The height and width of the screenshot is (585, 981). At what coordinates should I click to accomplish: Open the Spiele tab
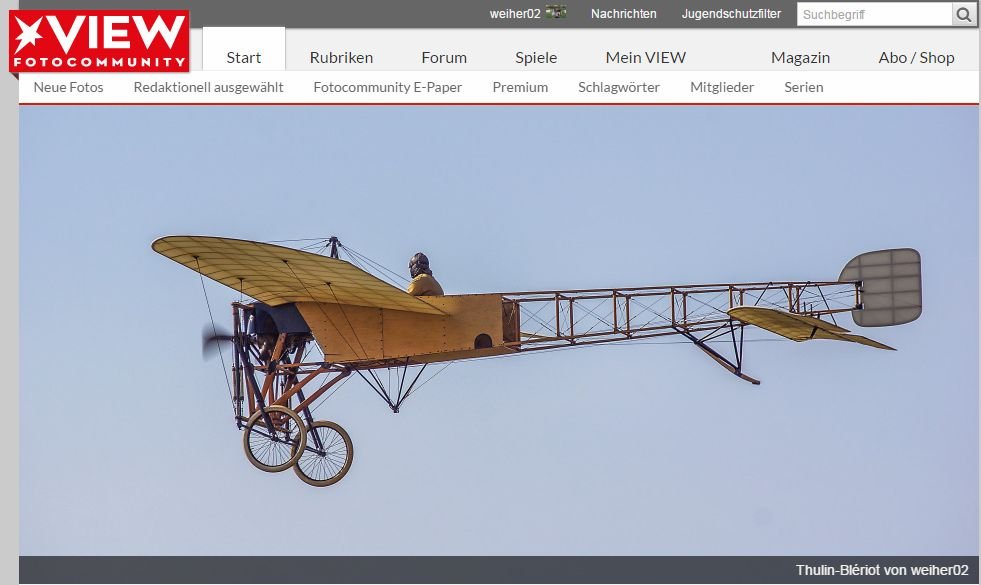point(536,57)
